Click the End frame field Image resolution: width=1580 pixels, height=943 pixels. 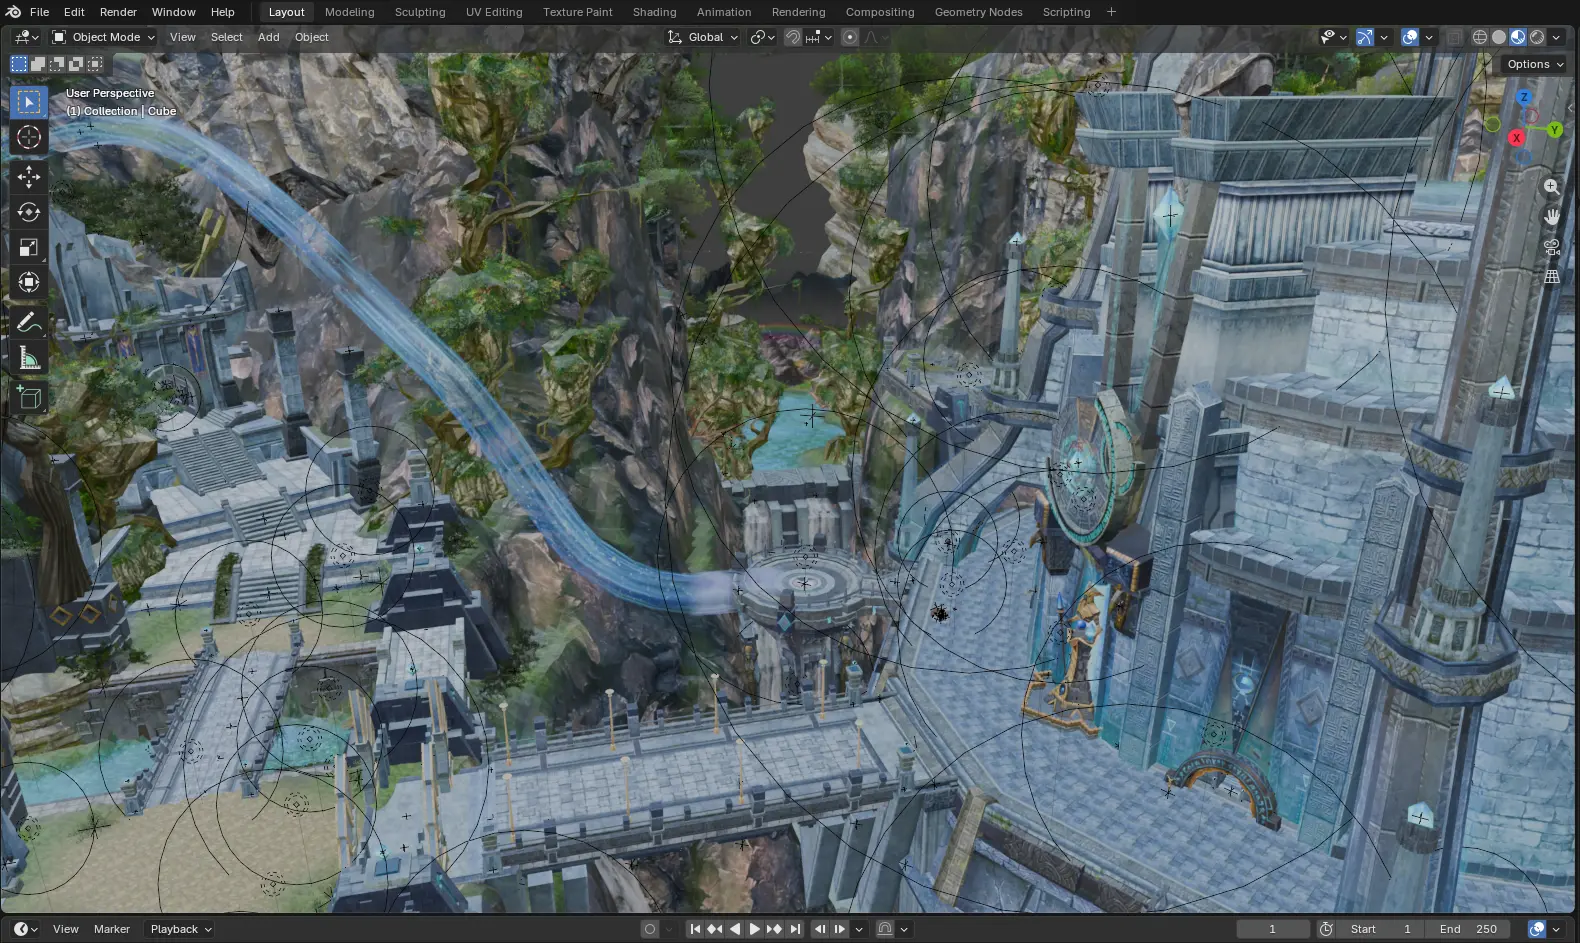1468,929
